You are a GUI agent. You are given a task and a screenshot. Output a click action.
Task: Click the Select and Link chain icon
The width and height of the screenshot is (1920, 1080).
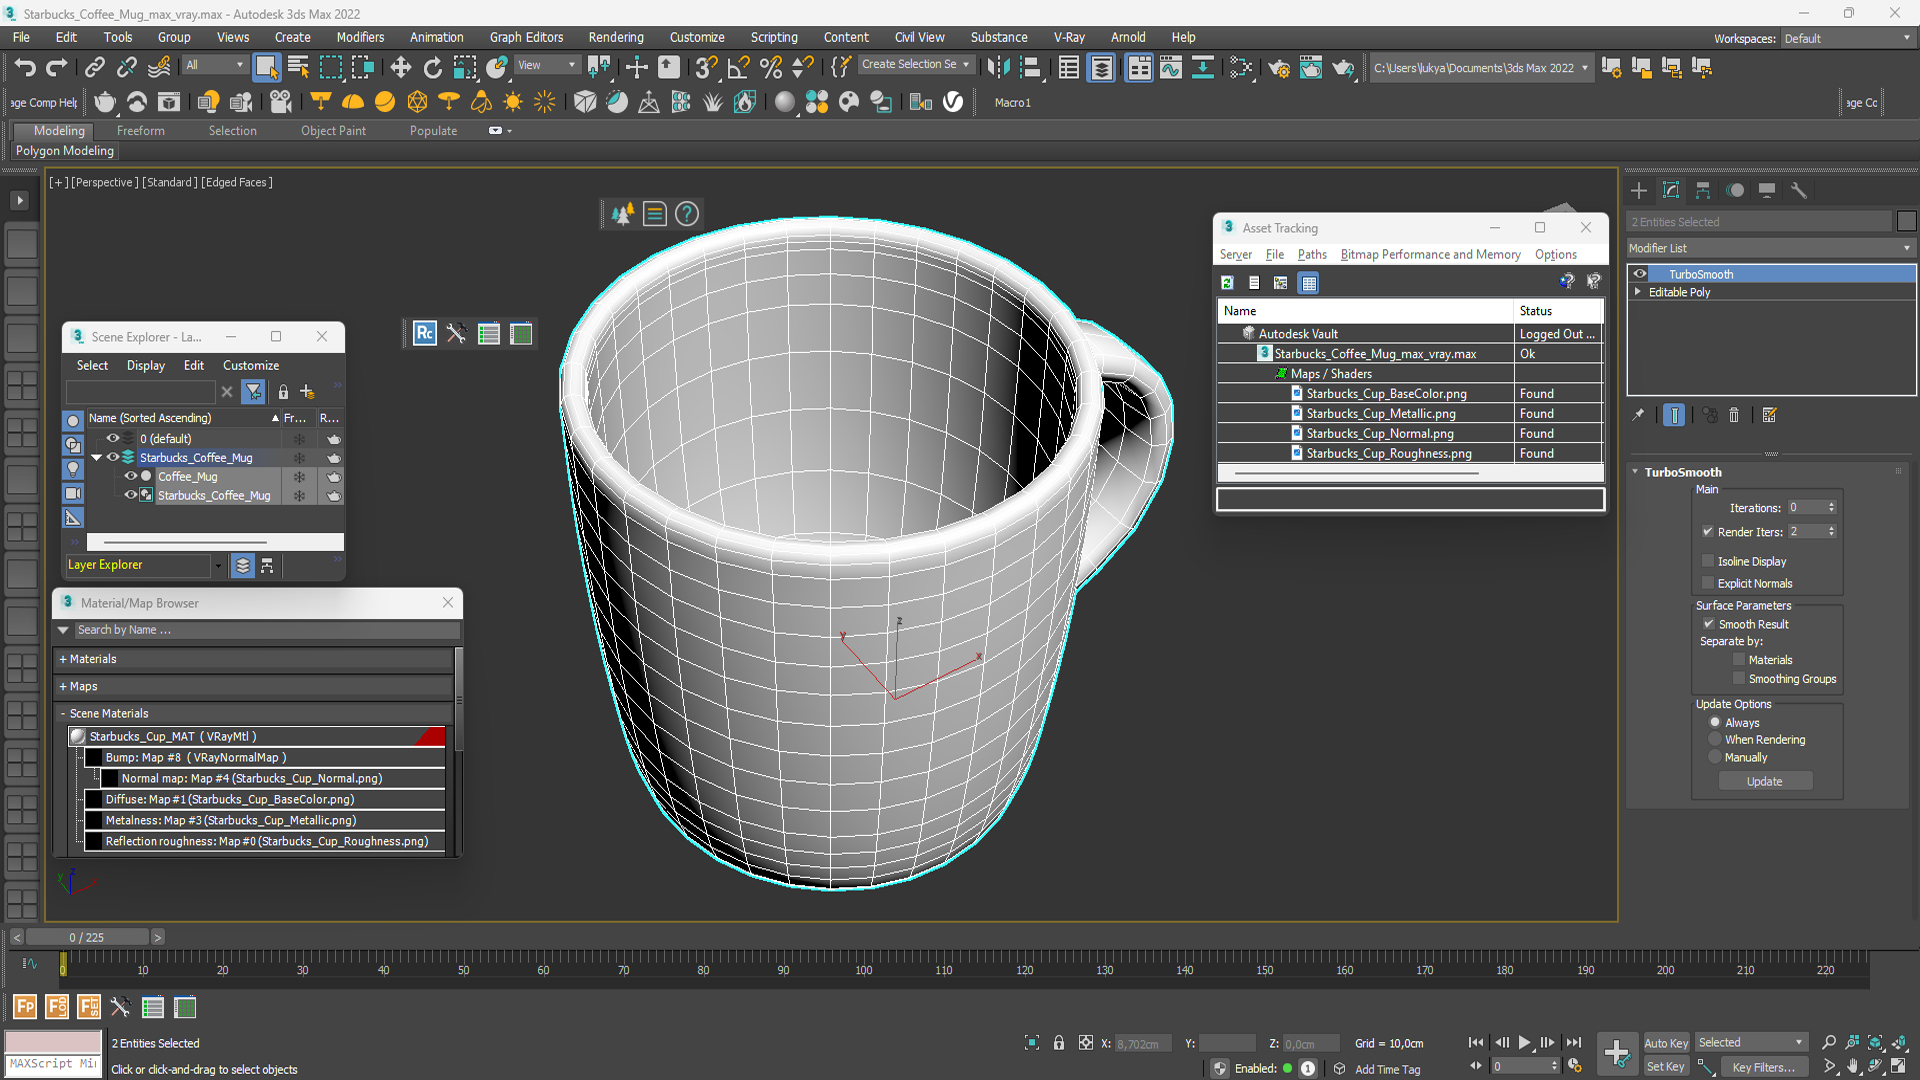point(94,67)
